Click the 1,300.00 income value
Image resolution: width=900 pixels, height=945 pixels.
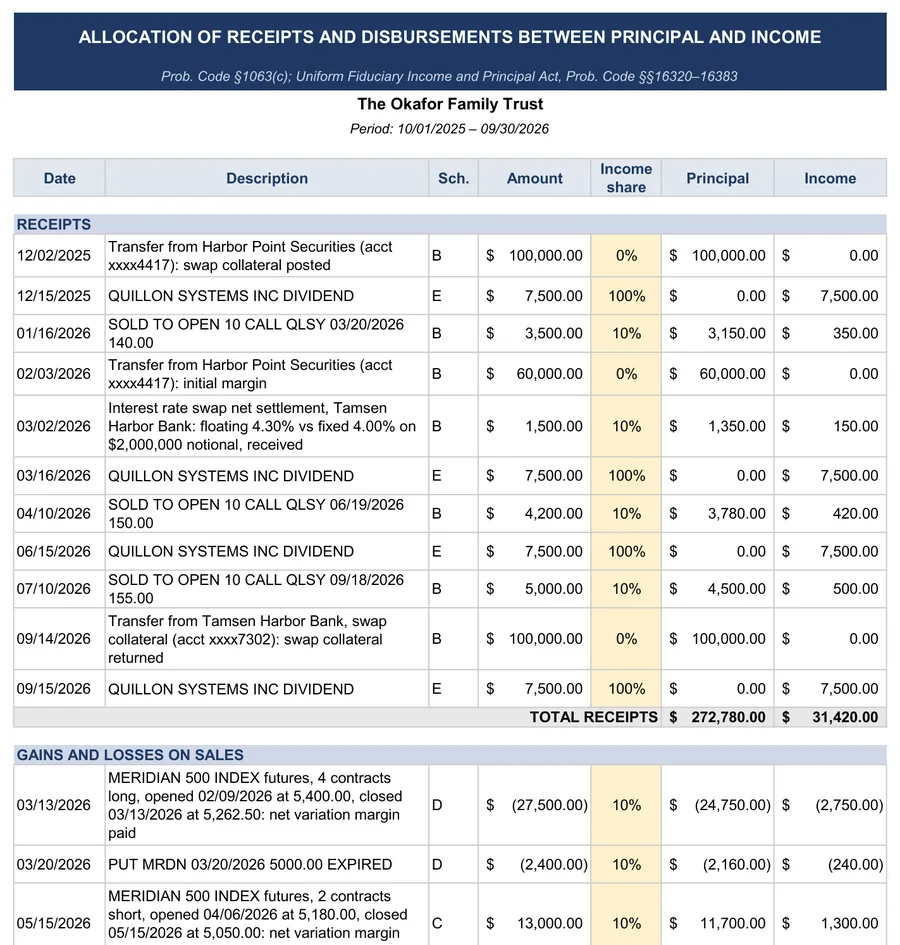[x=849, y=923]
